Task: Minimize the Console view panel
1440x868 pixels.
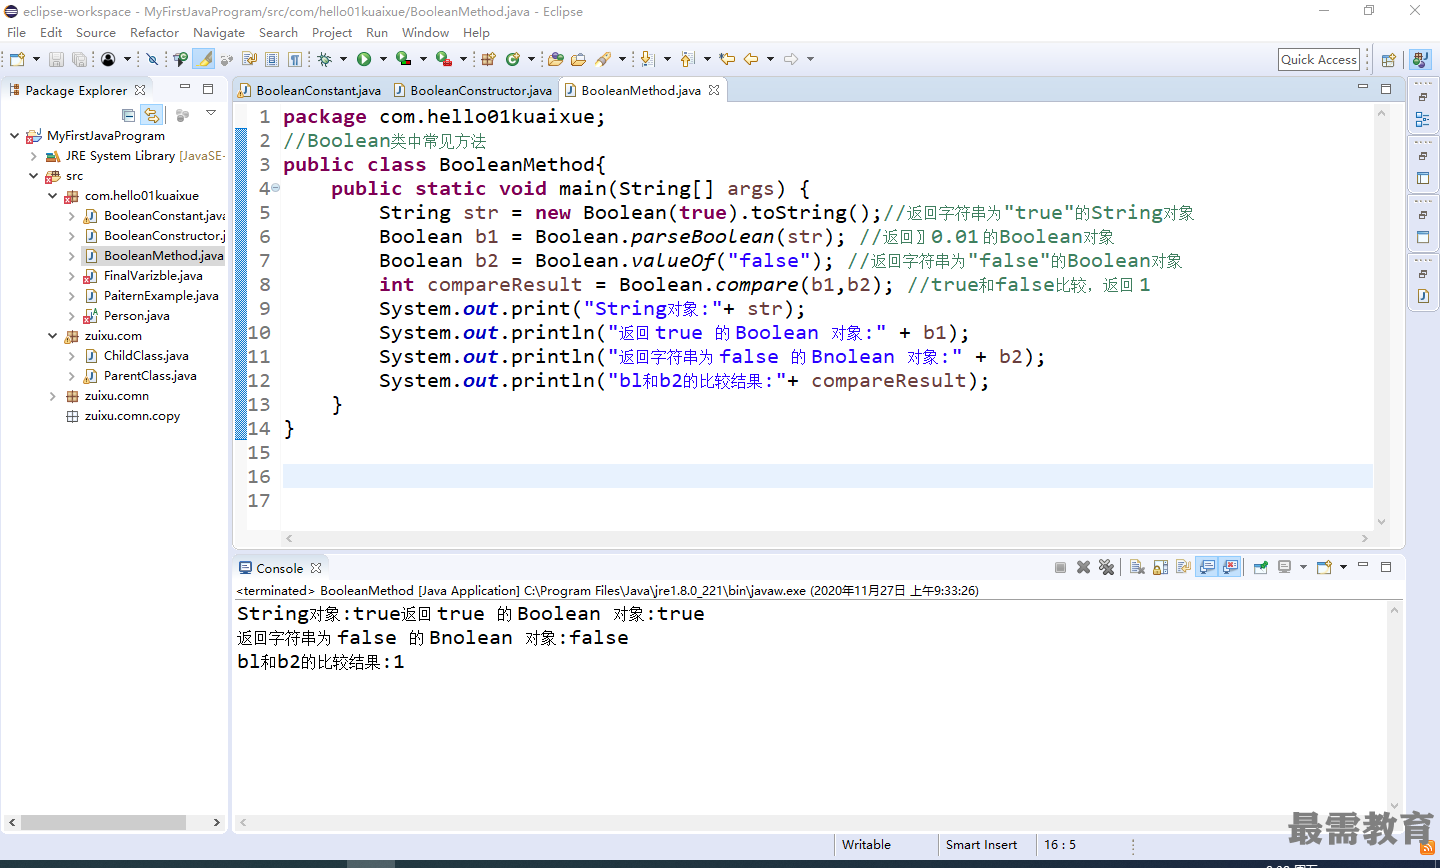Action: [x=1362, y=567]
